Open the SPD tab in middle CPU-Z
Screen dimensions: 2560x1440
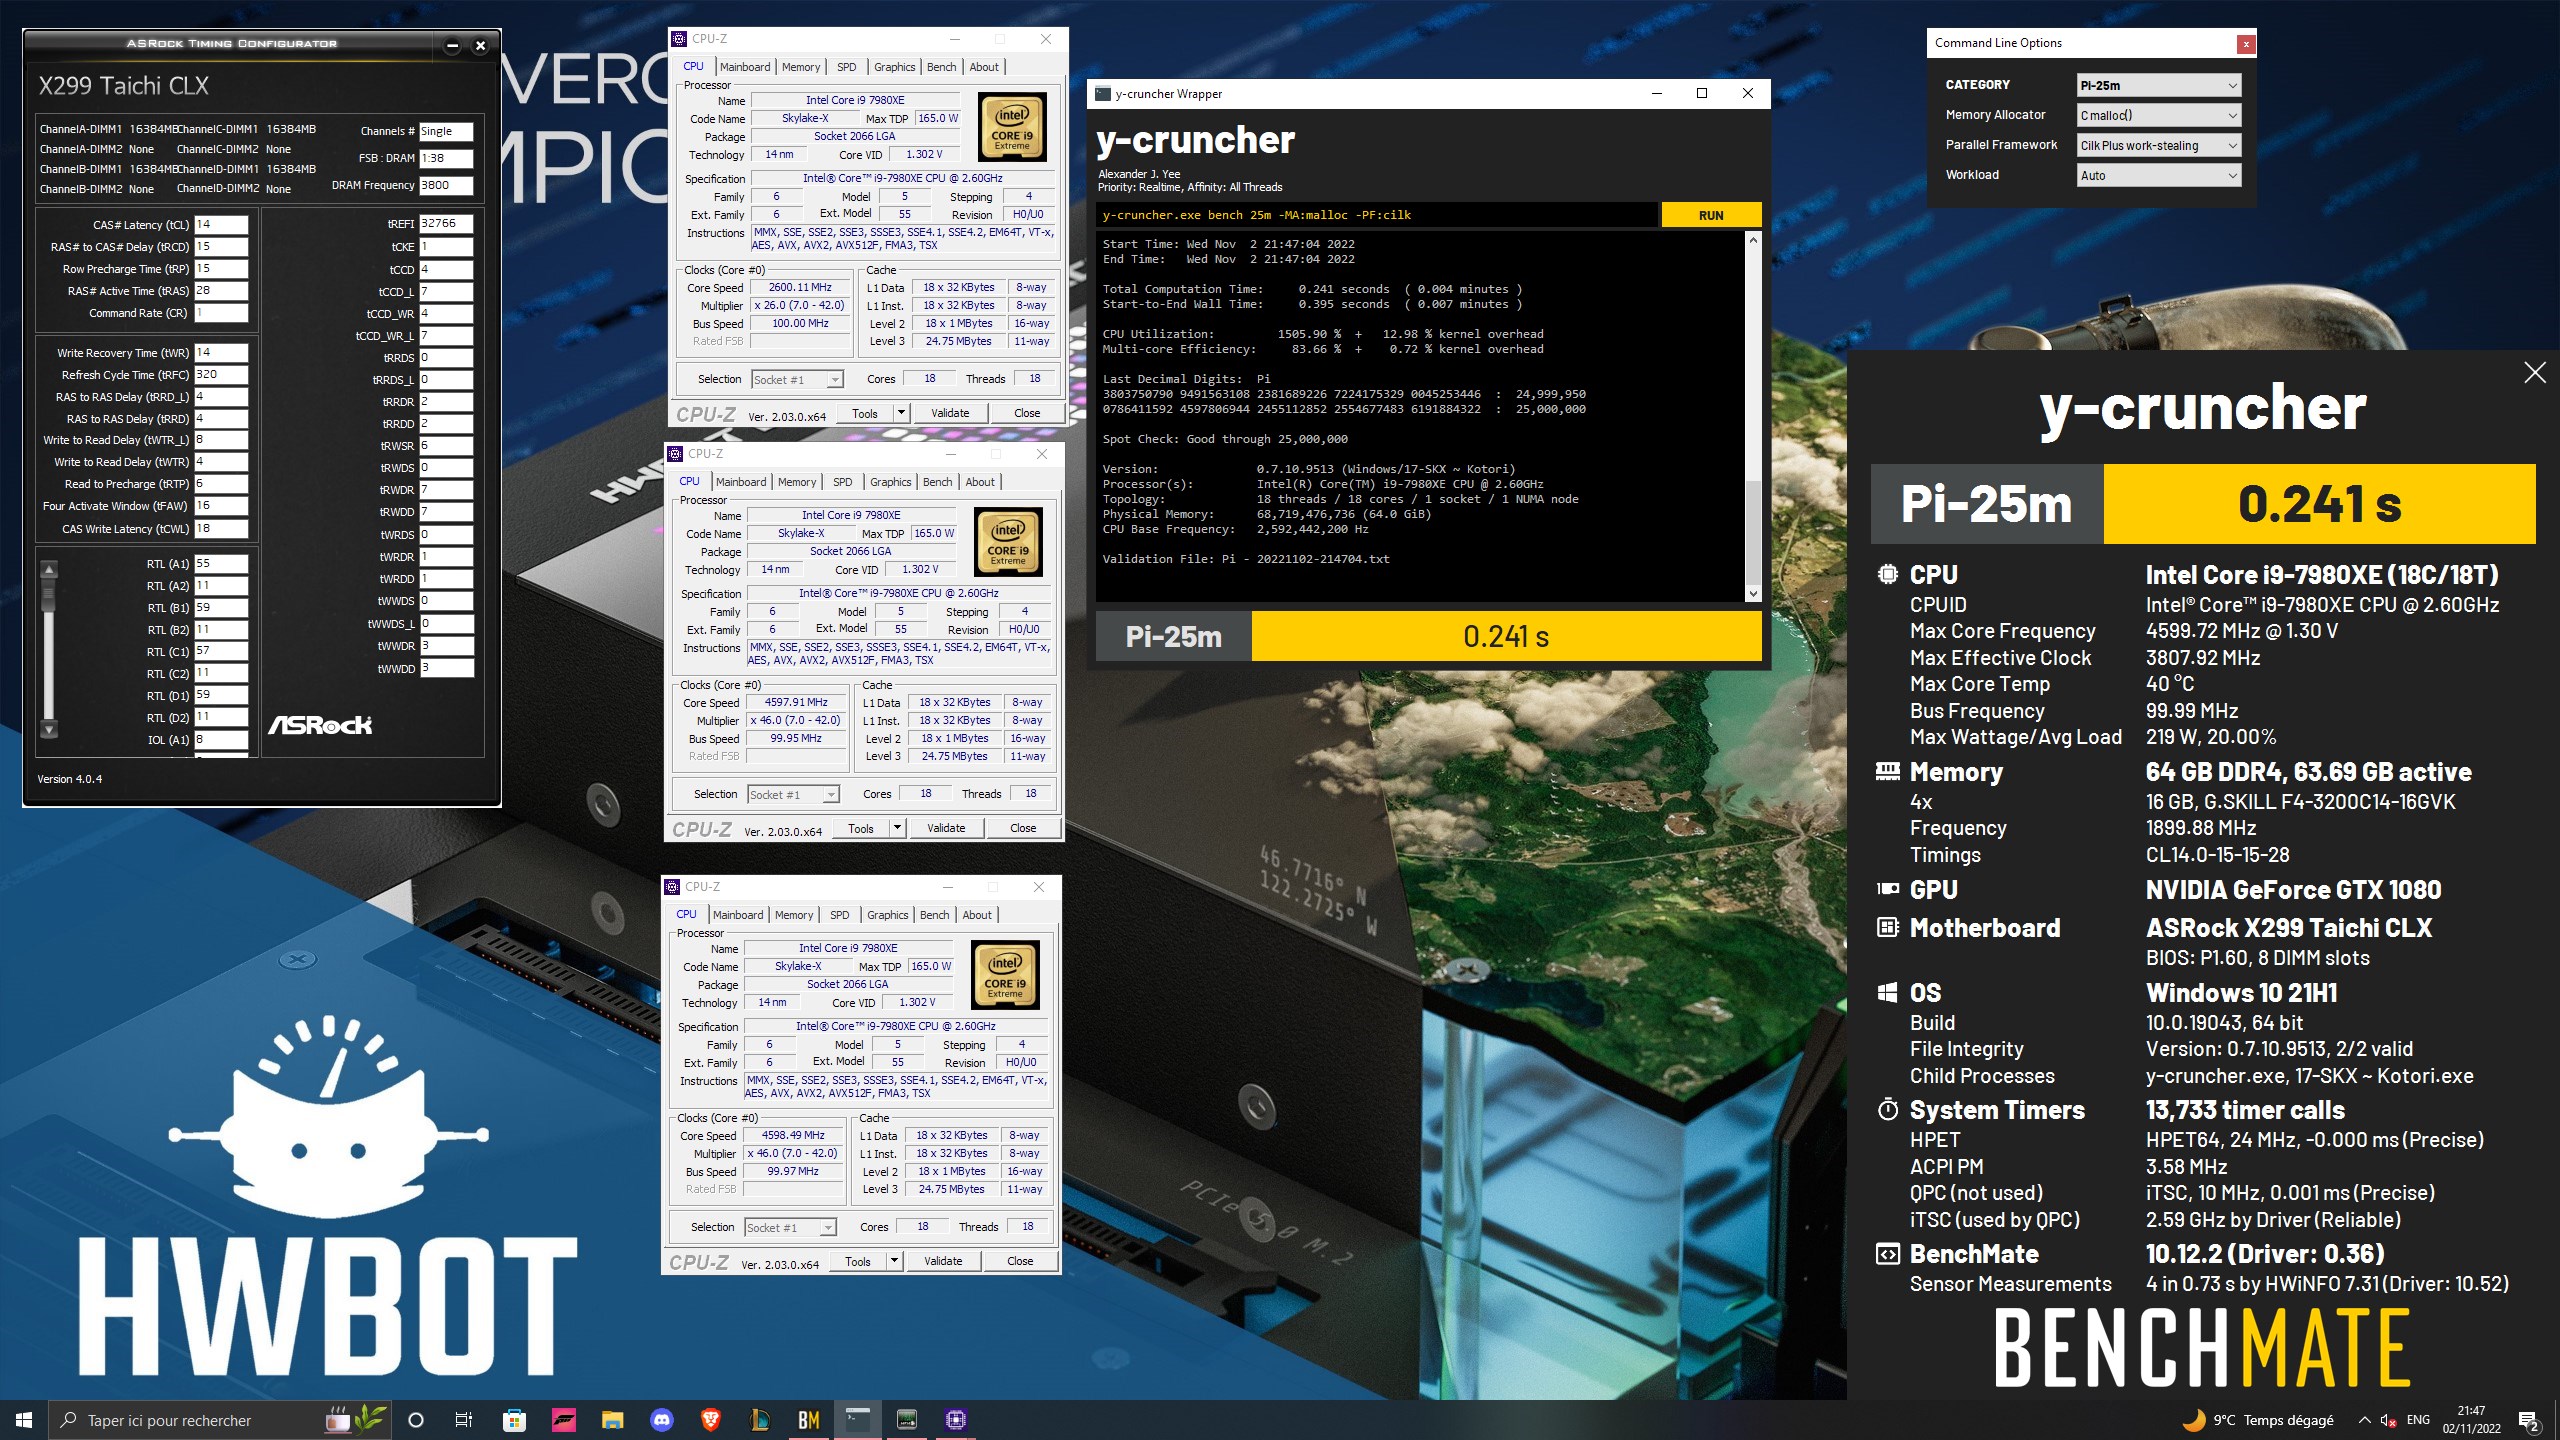coord(843,482)
